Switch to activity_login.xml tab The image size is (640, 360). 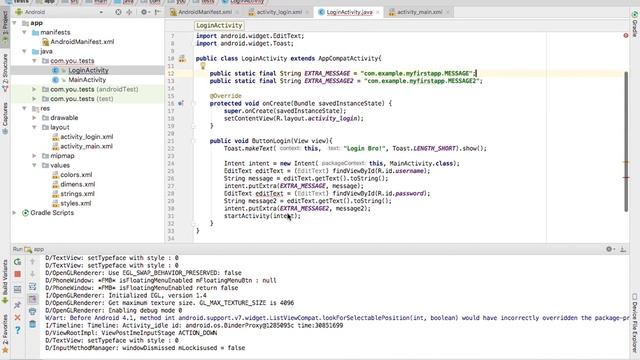279,12
